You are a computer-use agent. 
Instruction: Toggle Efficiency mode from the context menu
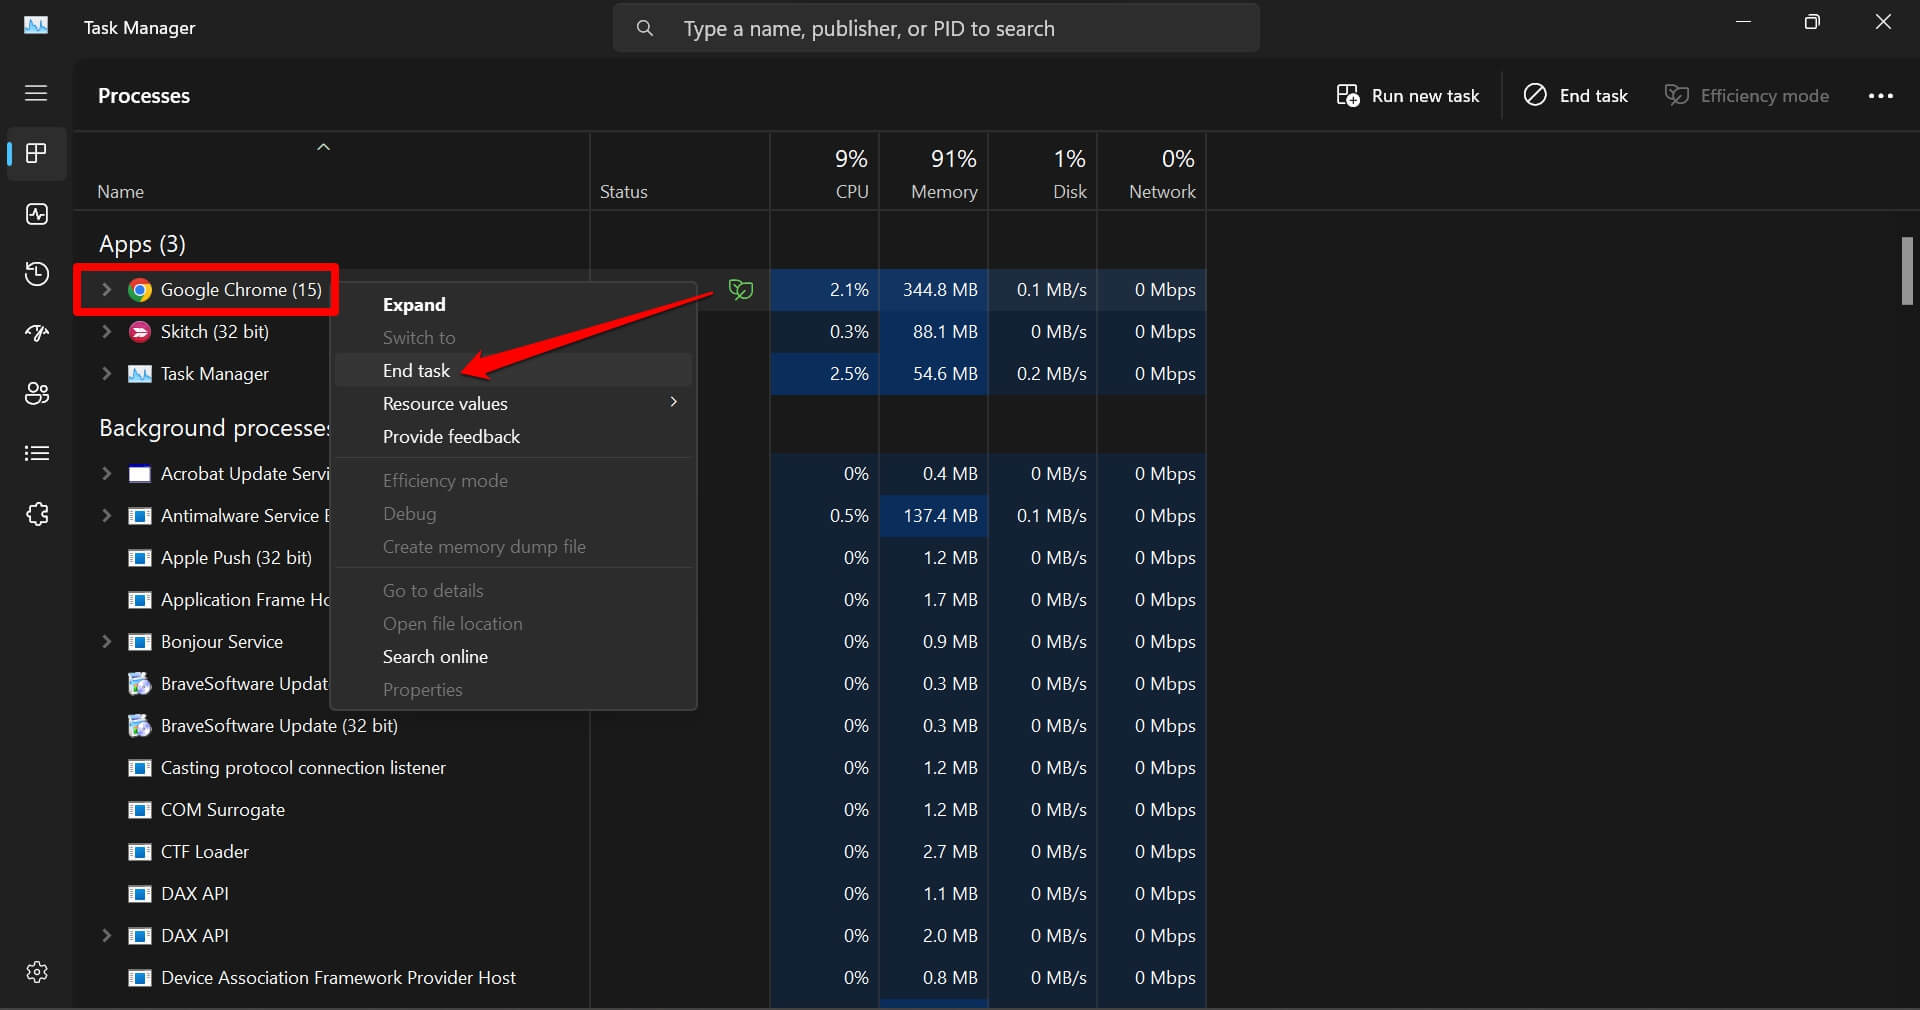coord(446,481)
